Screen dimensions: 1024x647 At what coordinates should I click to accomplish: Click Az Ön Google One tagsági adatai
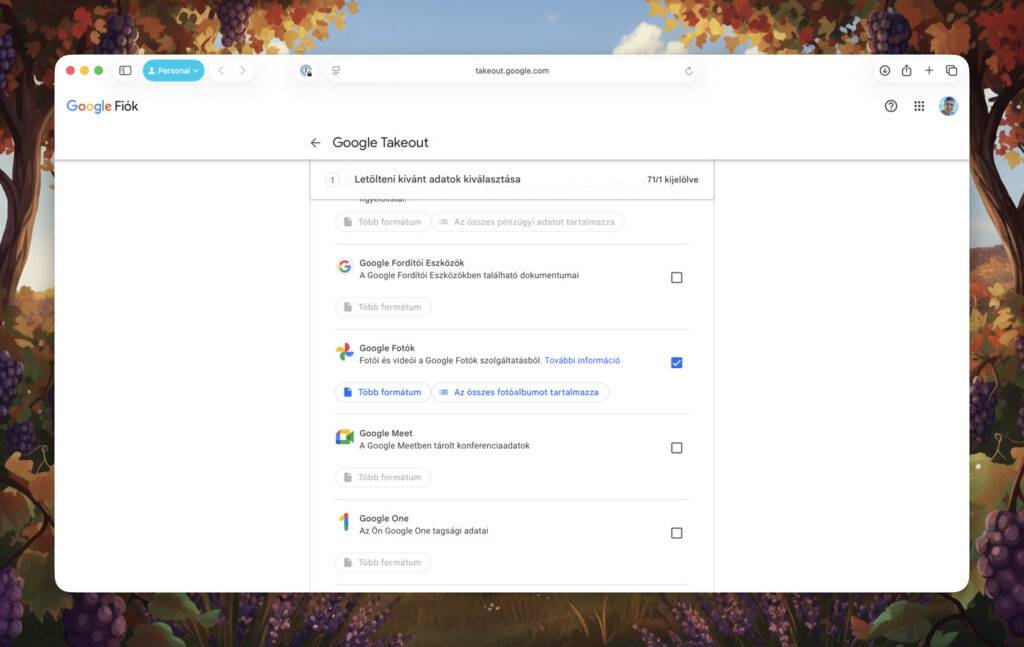pyautogui.click(x=424, y=531)
